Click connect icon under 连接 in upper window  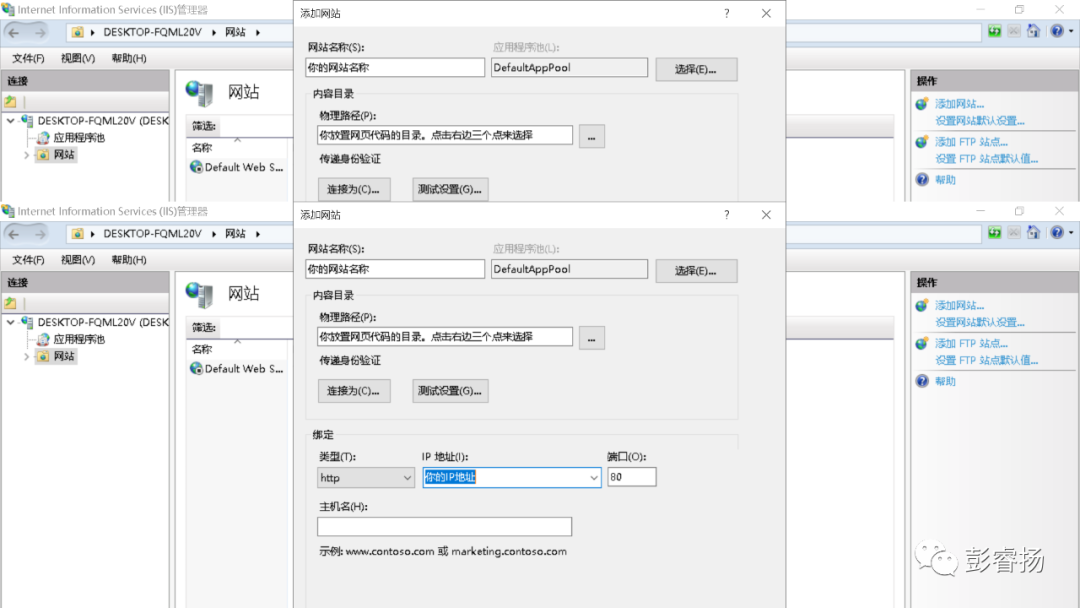tap(10, 102)
